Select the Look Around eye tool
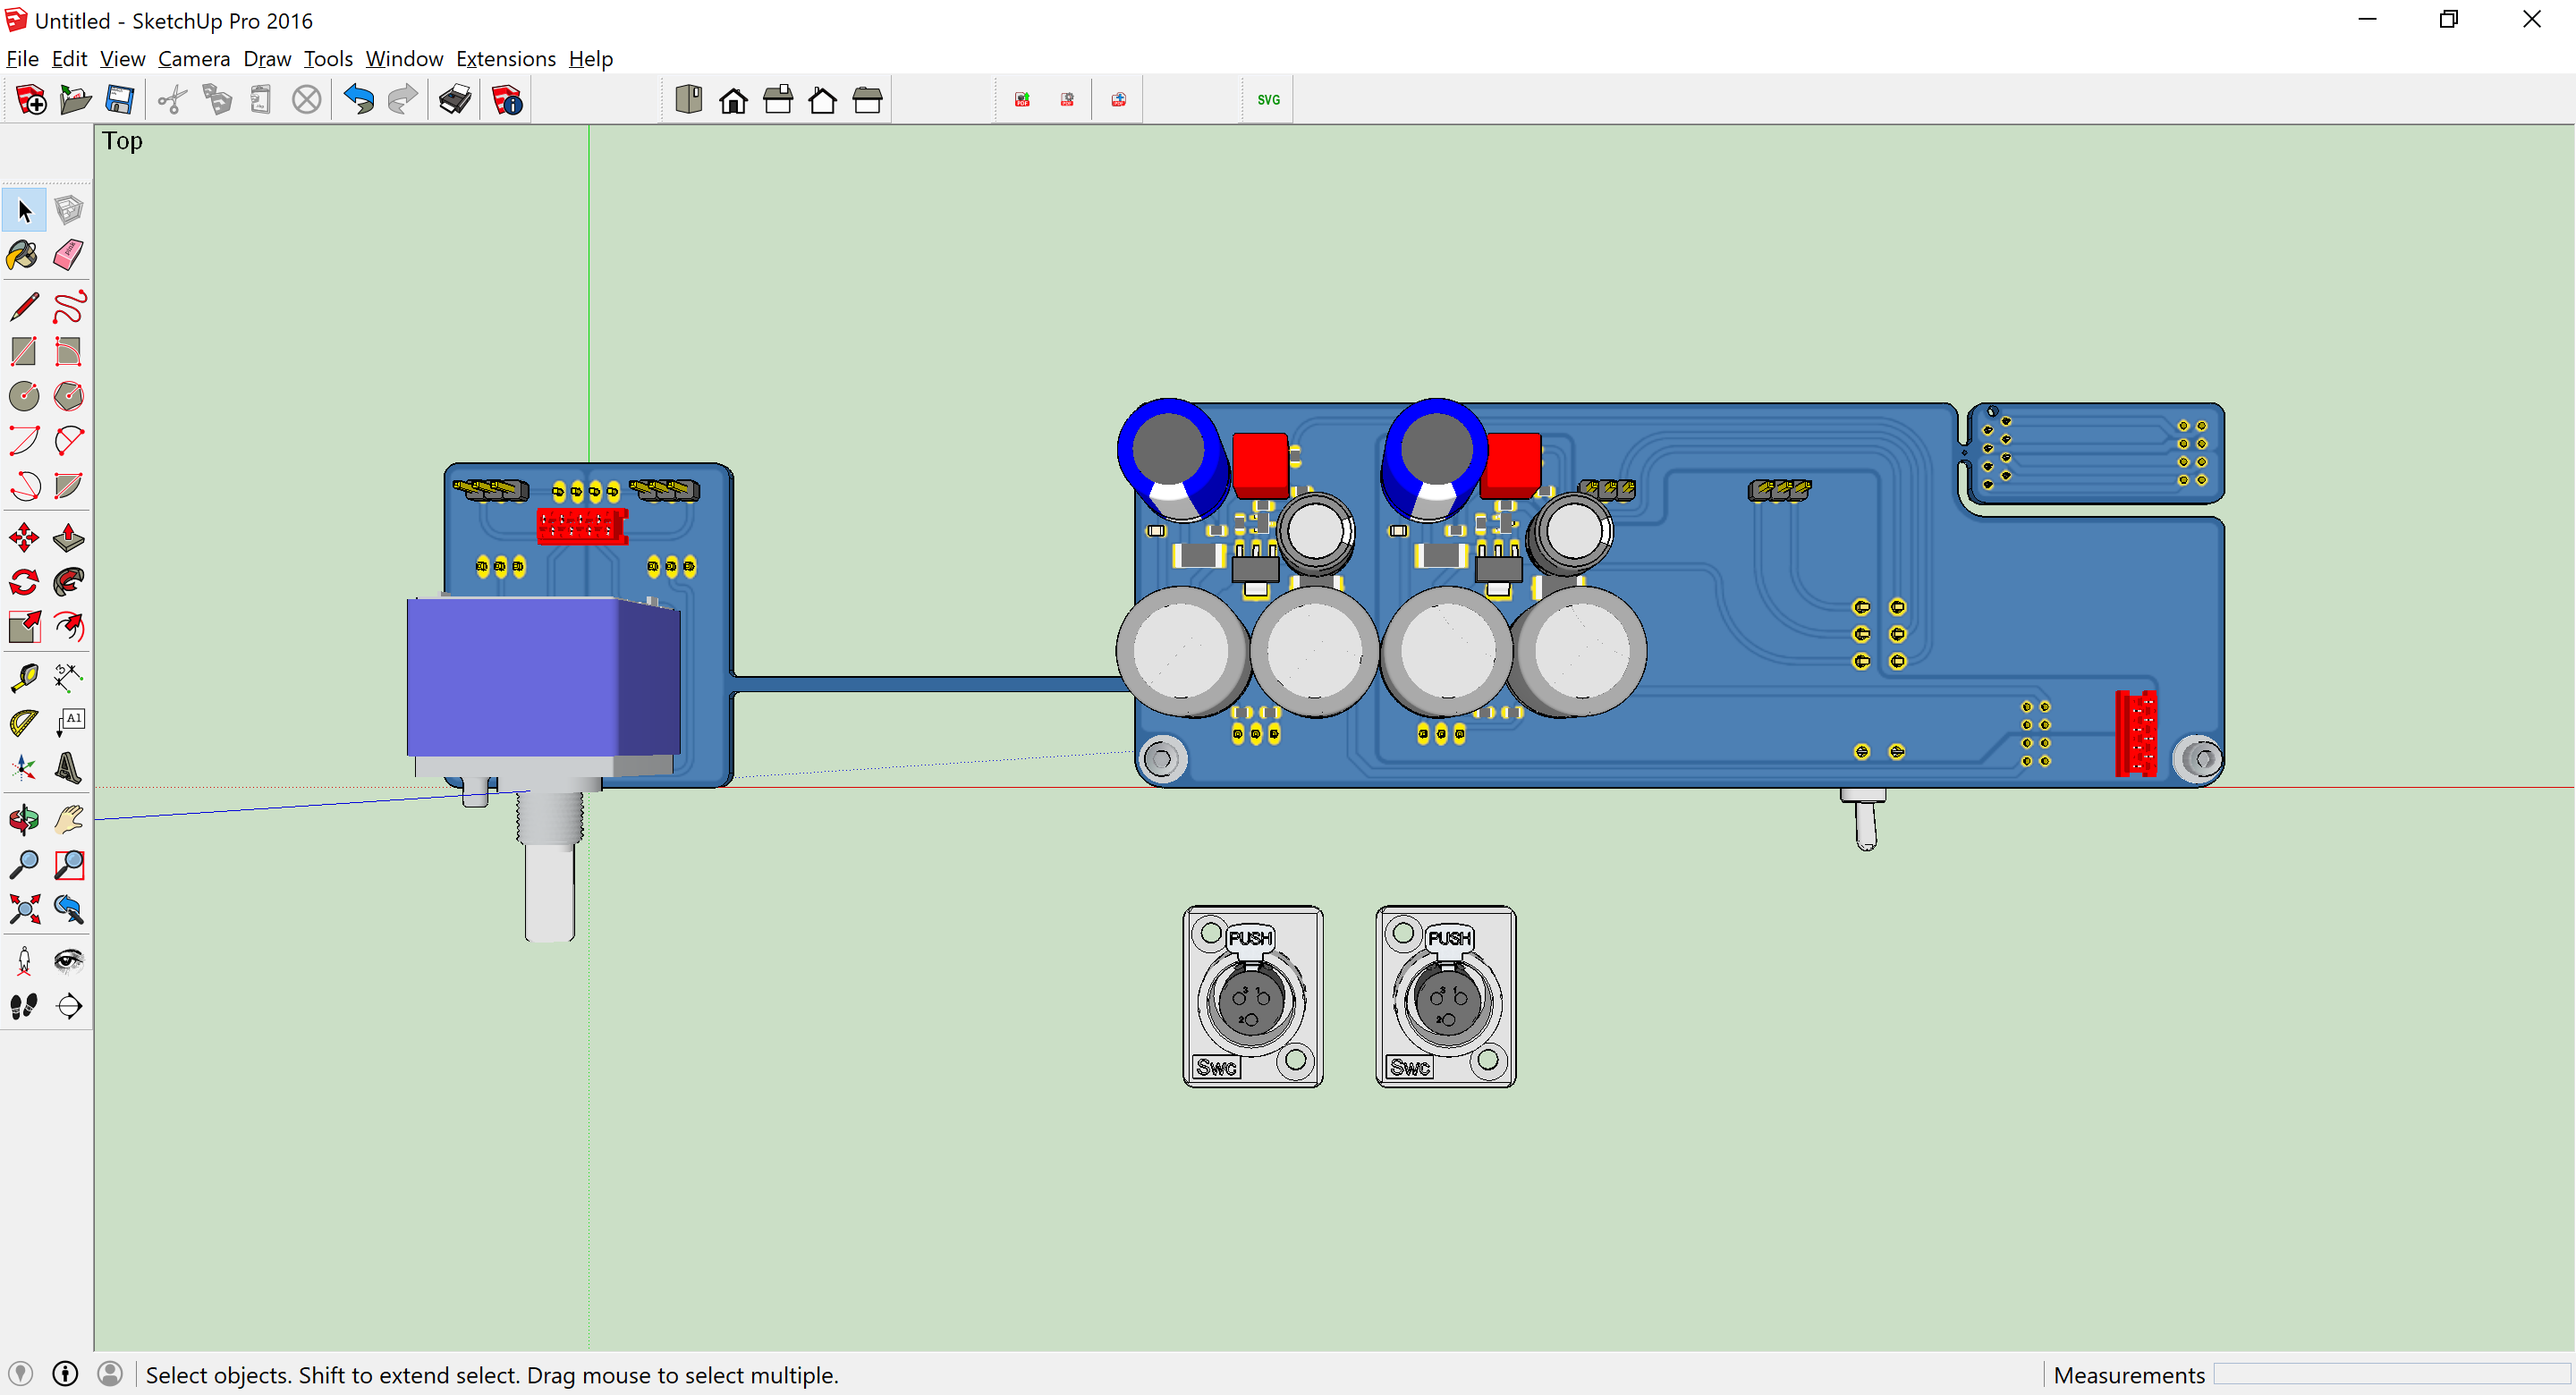 (x=68, y=961)
